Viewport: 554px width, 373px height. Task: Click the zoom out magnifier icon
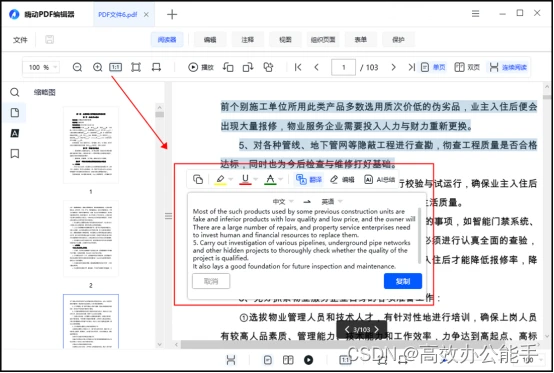click(77, 67)
